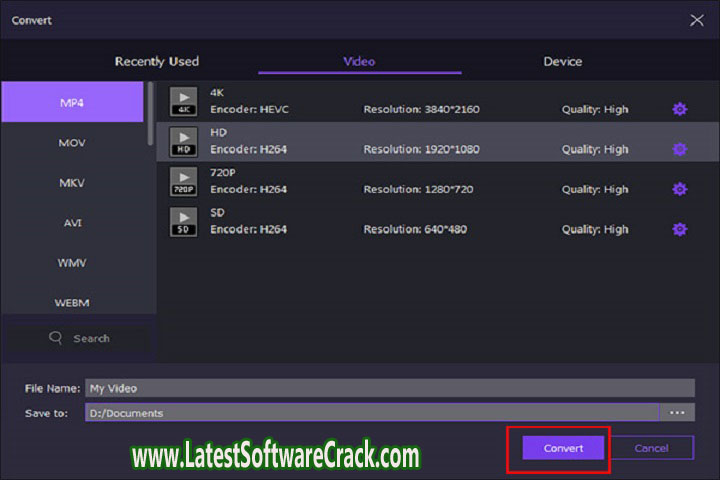
Task: Click the 4K preset video icon
Action: [x=183, y=101]
